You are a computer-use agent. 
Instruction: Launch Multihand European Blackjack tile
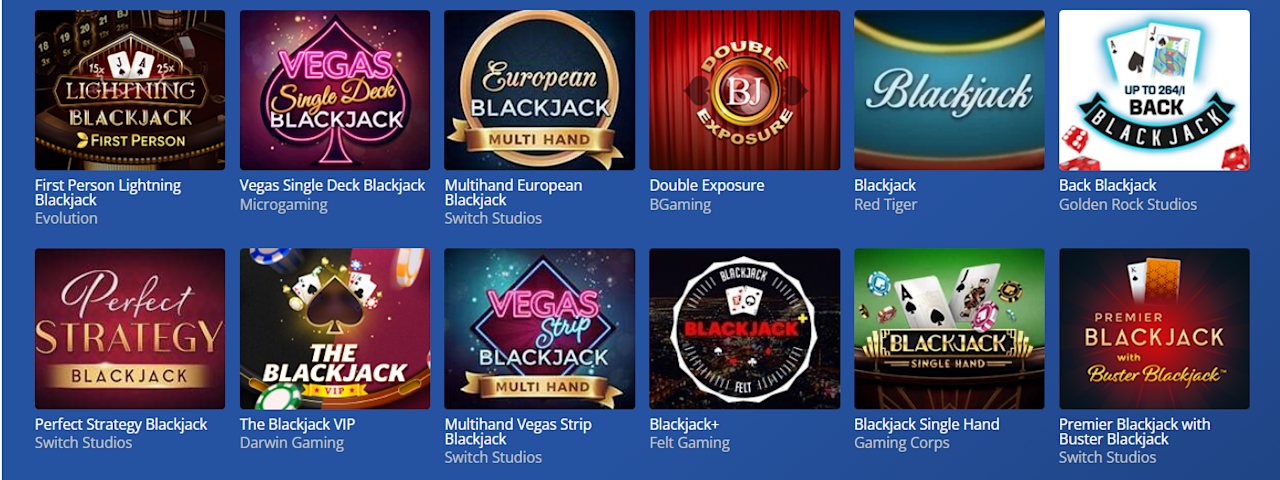click(540, 90)
